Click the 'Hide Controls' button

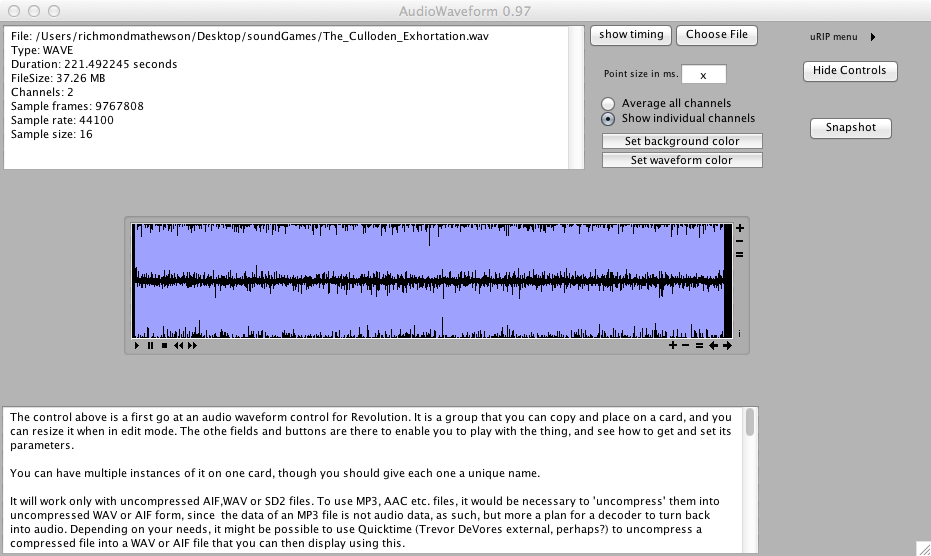(x=849, y=71)
